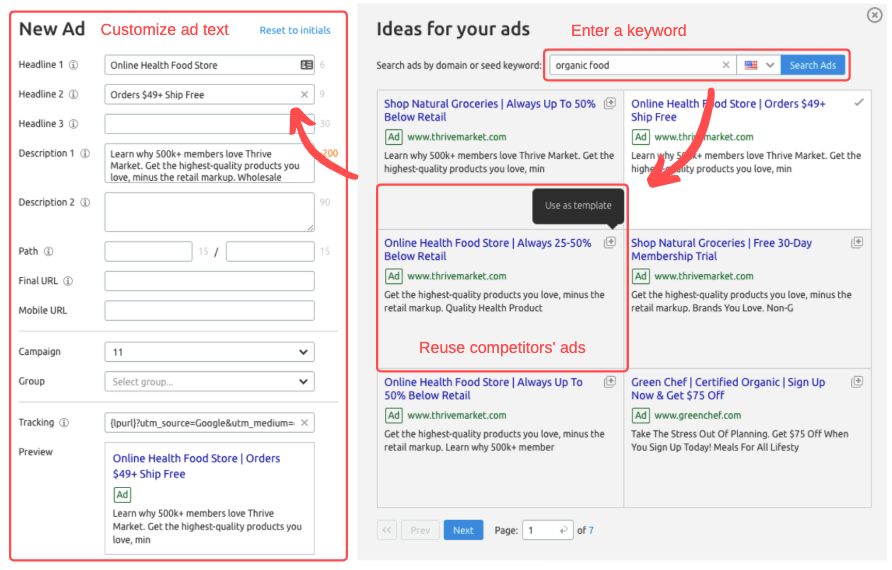The width and height of the screenshot is (892, 570).
Task: Click Reset to initials link
Action: click(x=295, y=30)
